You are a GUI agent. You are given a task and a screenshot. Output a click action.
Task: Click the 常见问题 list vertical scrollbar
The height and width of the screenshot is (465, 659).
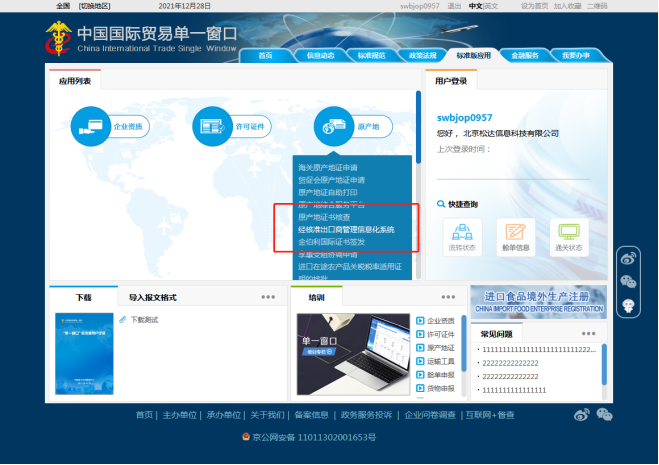[604, 364]
